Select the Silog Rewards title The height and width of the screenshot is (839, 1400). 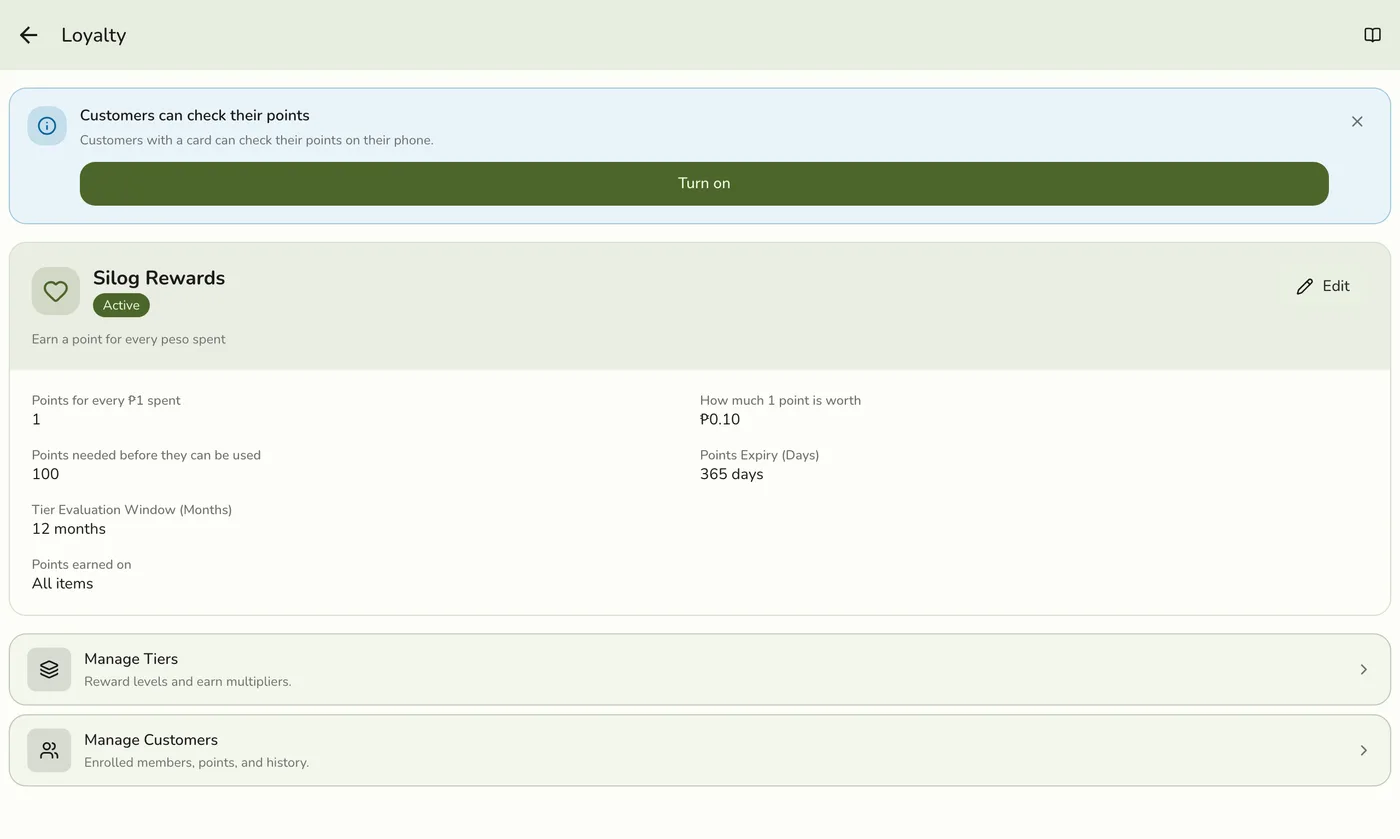coord(159,278)
